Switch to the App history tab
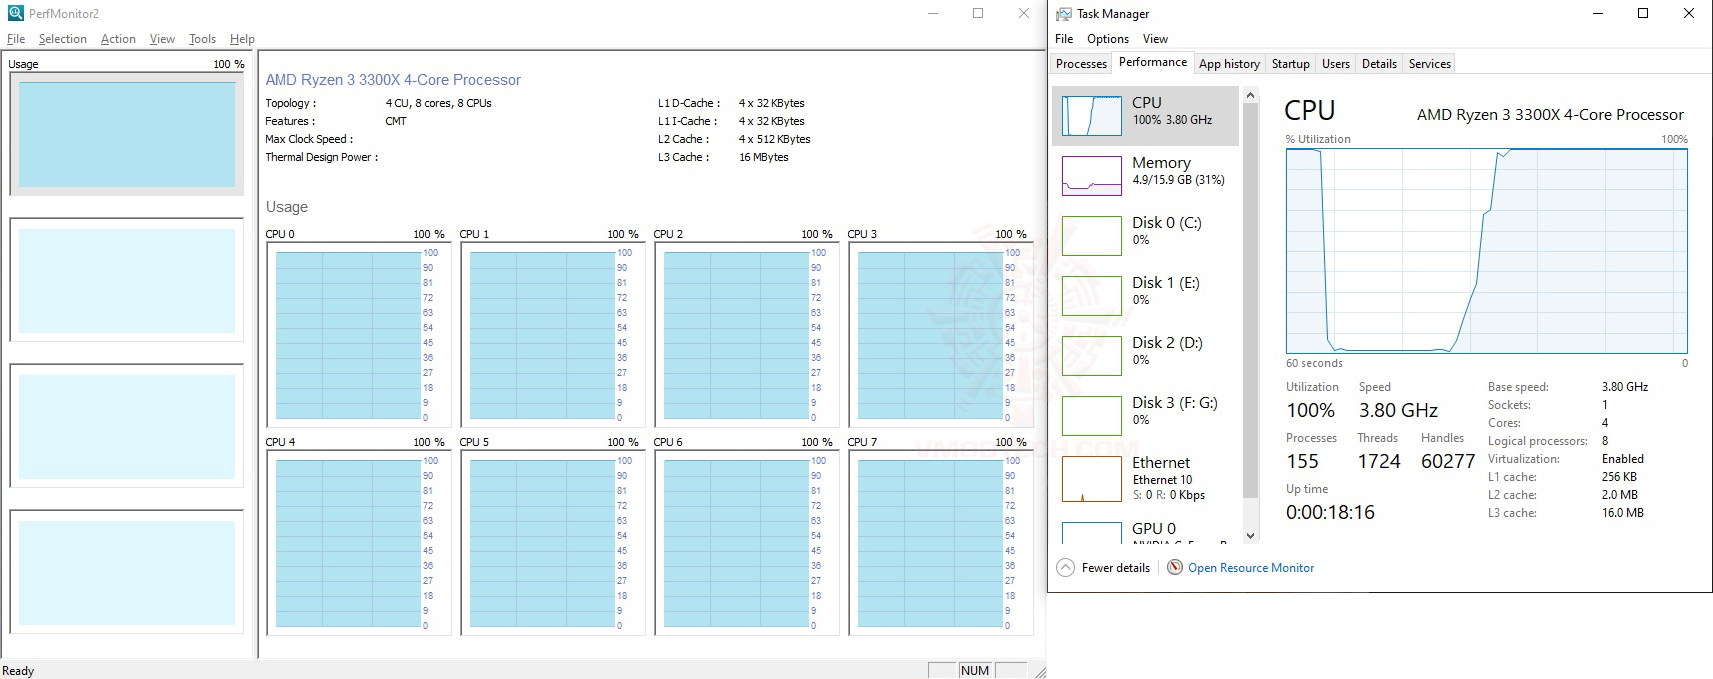Image resolution: width=1713 pixels, height=679 pixels. (1229, 64)
